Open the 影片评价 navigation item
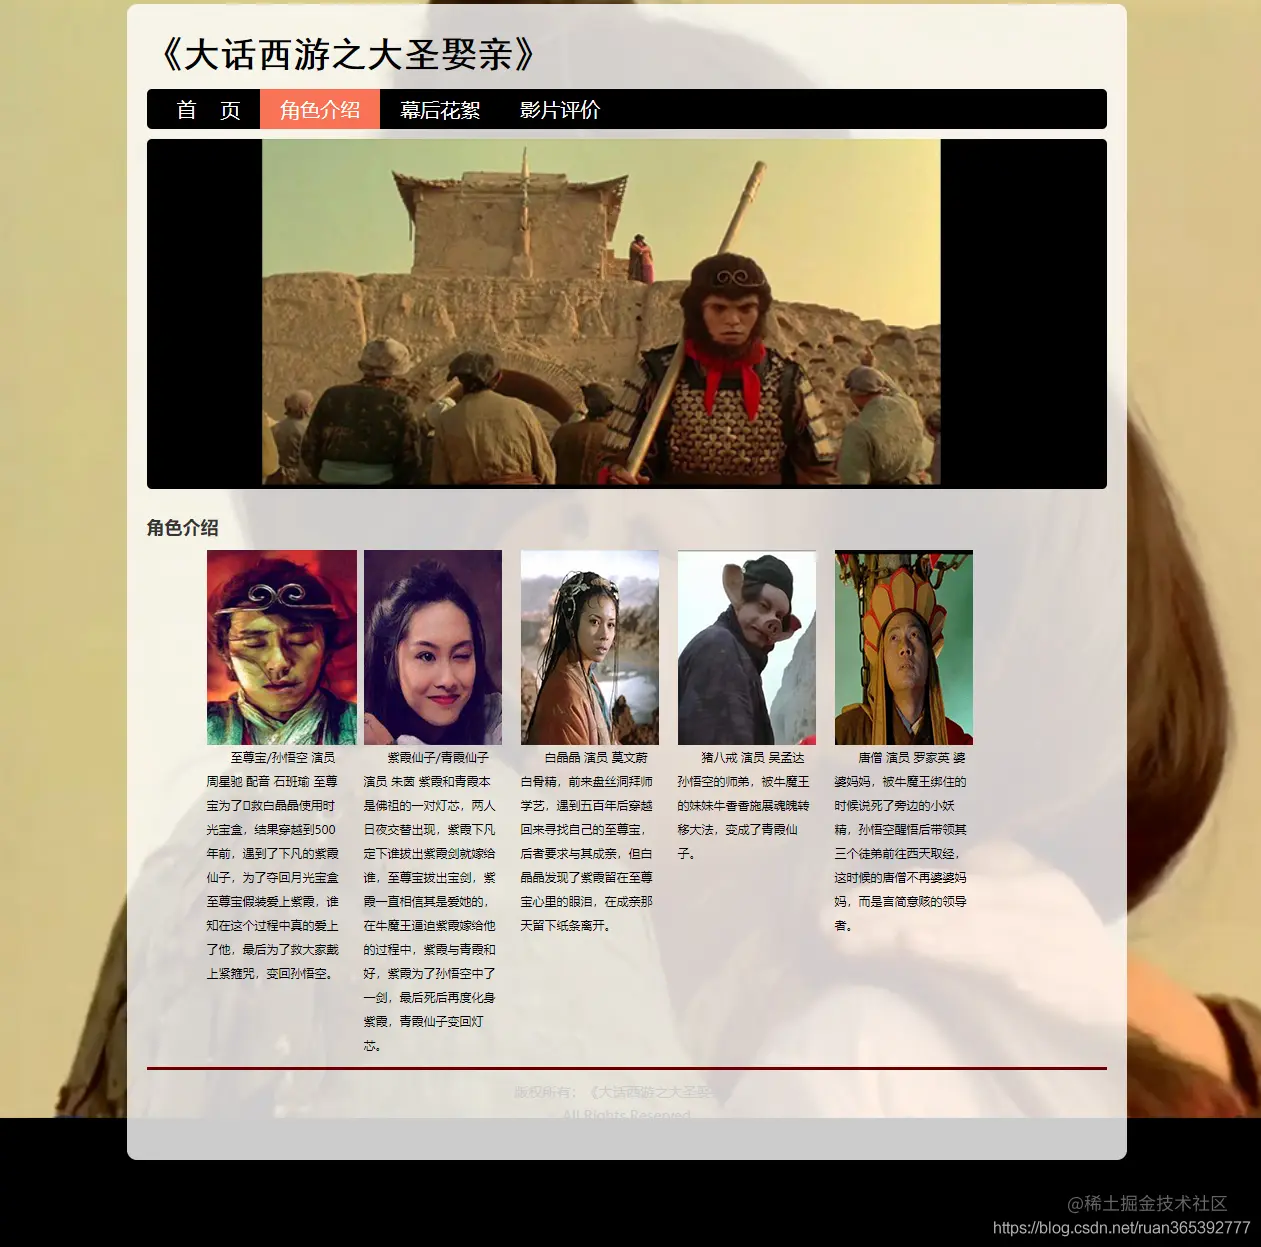The image size is (1261, 1247). click(x=560, y=110)
